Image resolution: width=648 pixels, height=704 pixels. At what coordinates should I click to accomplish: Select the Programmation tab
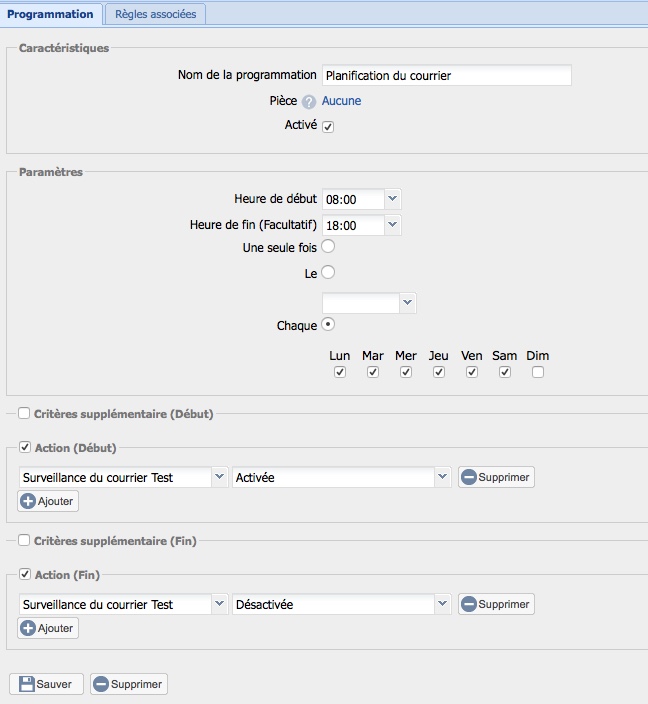pos(50,14)
